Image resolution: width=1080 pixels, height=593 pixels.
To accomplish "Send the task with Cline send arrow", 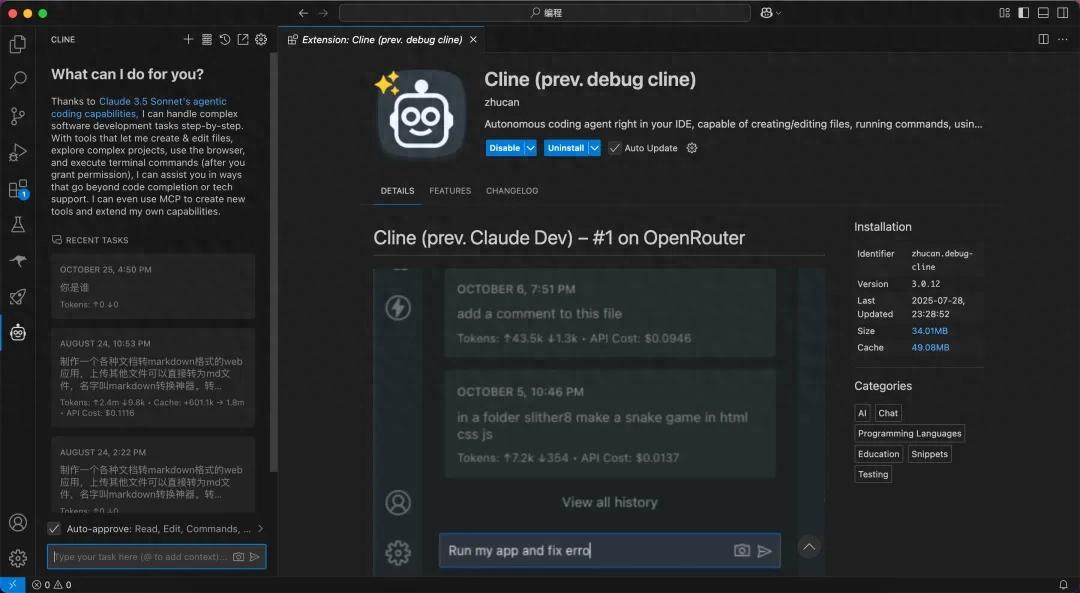I will click(255, 556).
